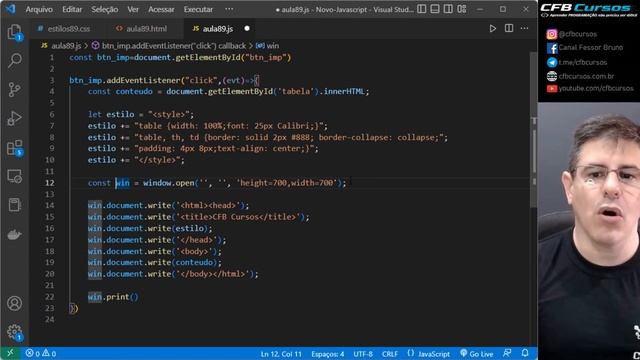Open the Extensions view icon
This screenshot has height=360, width=640.
14,148
